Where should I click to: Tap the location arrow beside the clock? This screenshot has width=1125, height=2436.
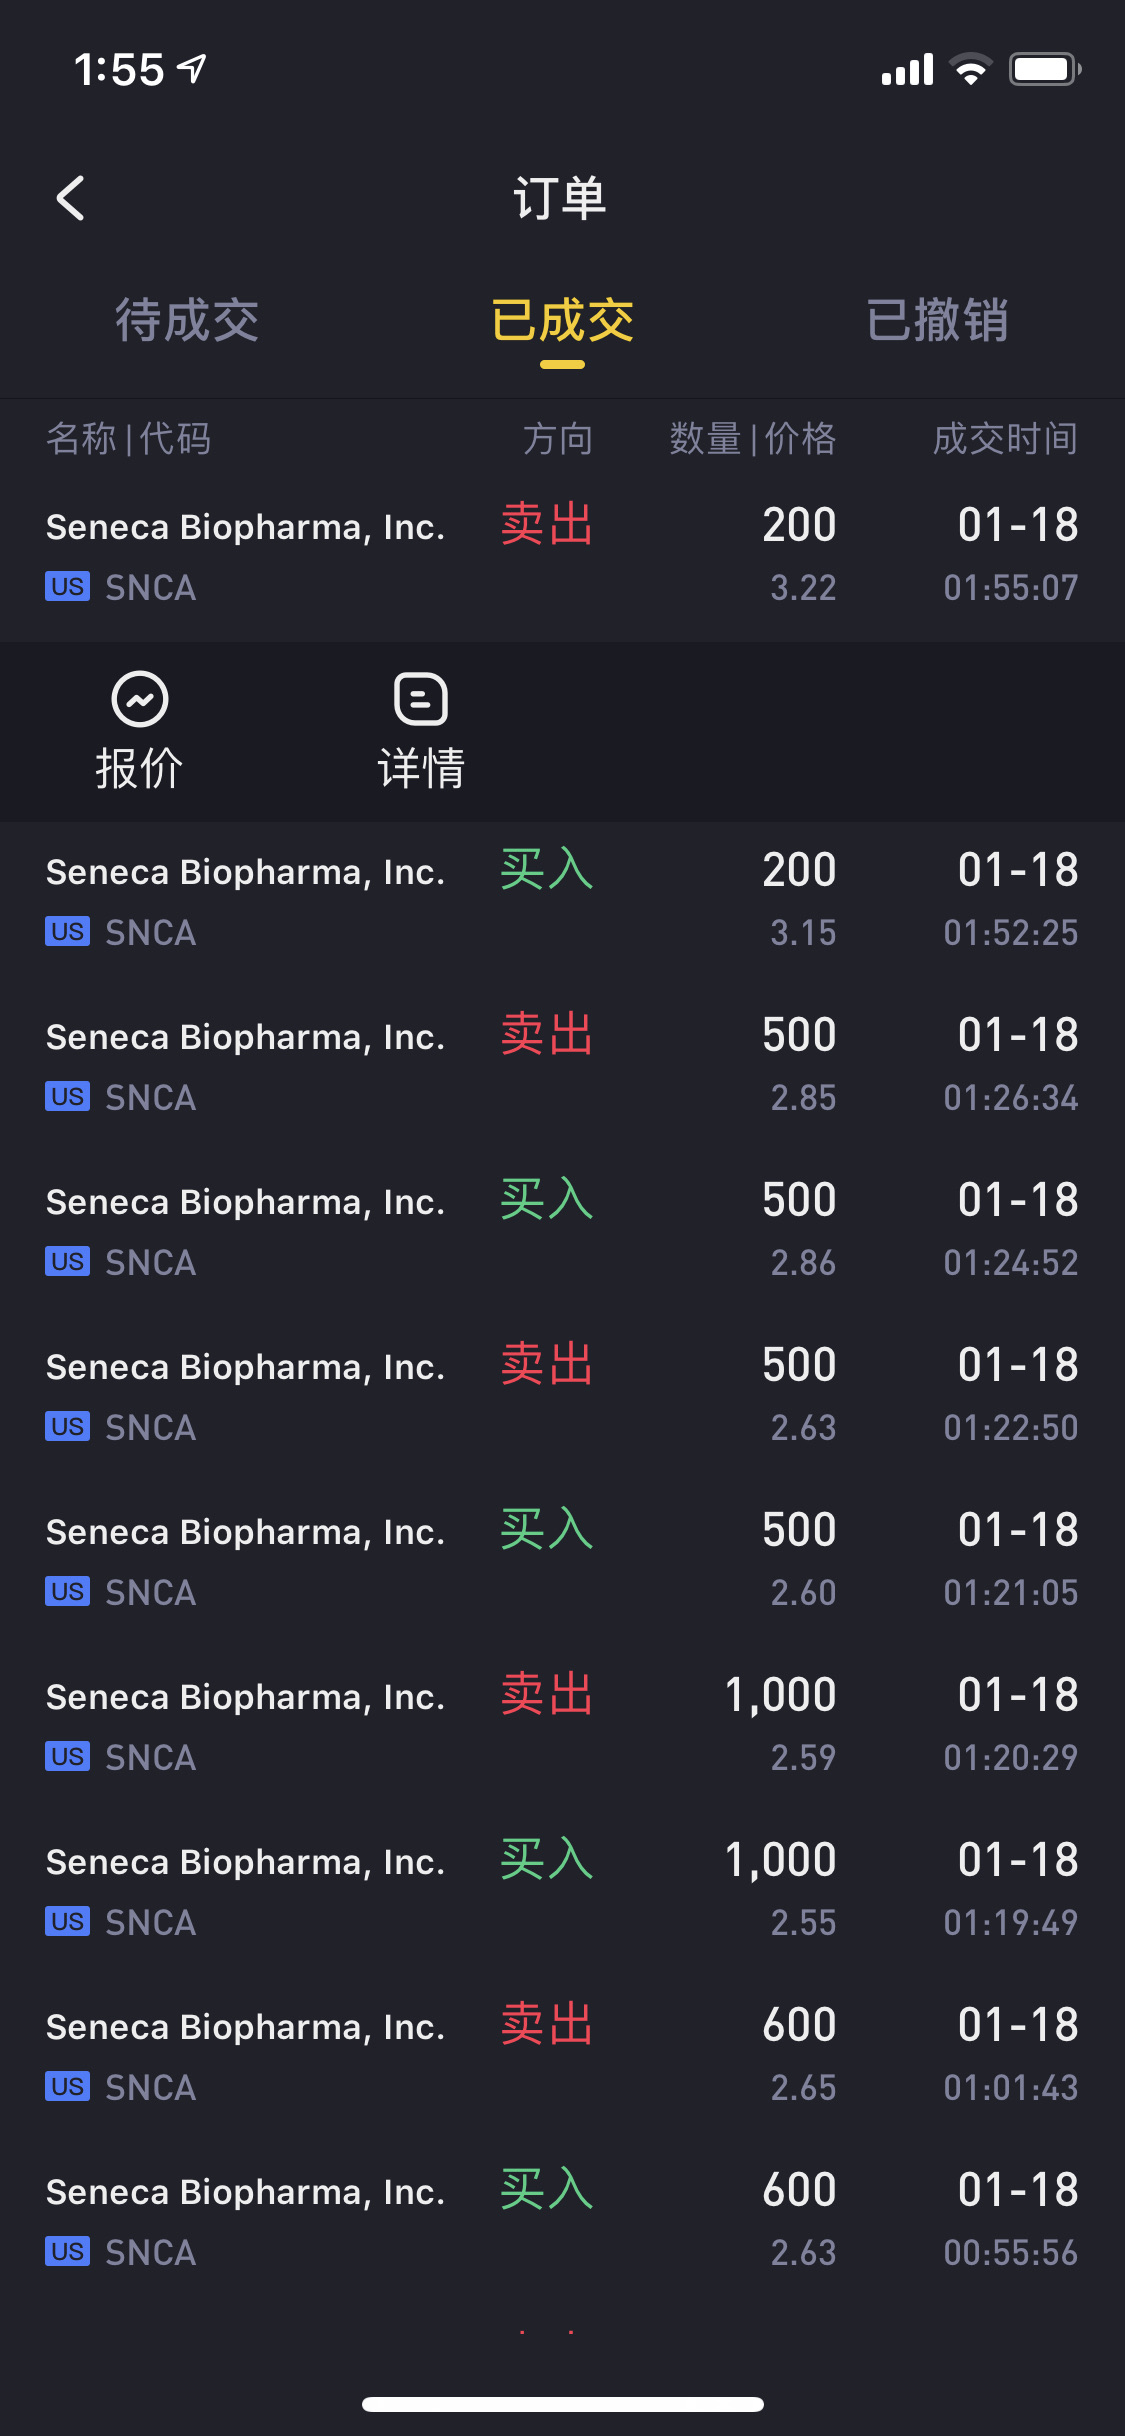tap(191, 69)
